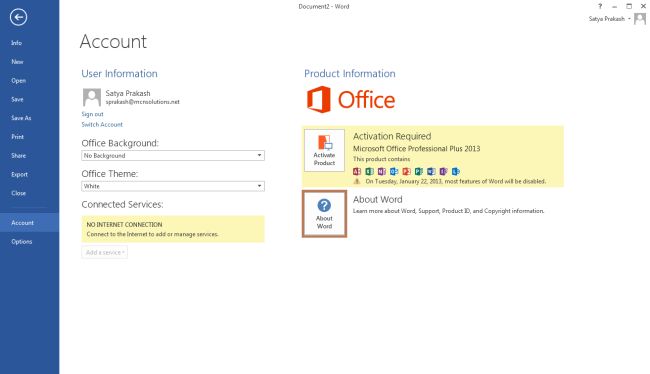Click the Excel app icon
Screen dimensions: 650x374
[x=369, y=171]
